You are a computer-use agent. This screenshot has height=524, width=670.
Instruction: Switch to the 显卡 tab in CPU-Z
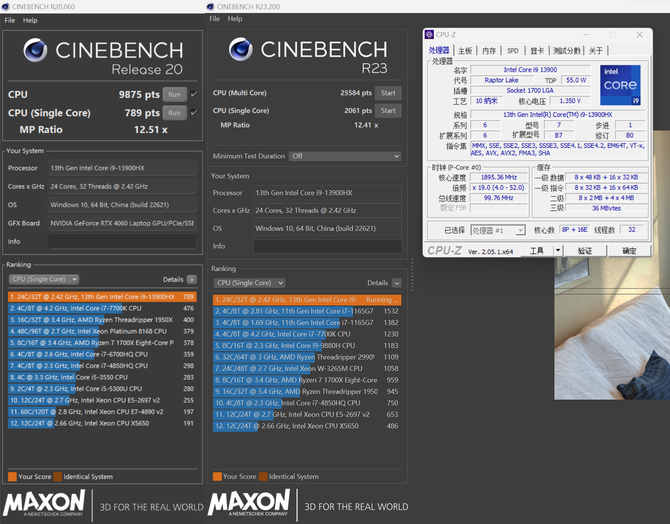537,50
